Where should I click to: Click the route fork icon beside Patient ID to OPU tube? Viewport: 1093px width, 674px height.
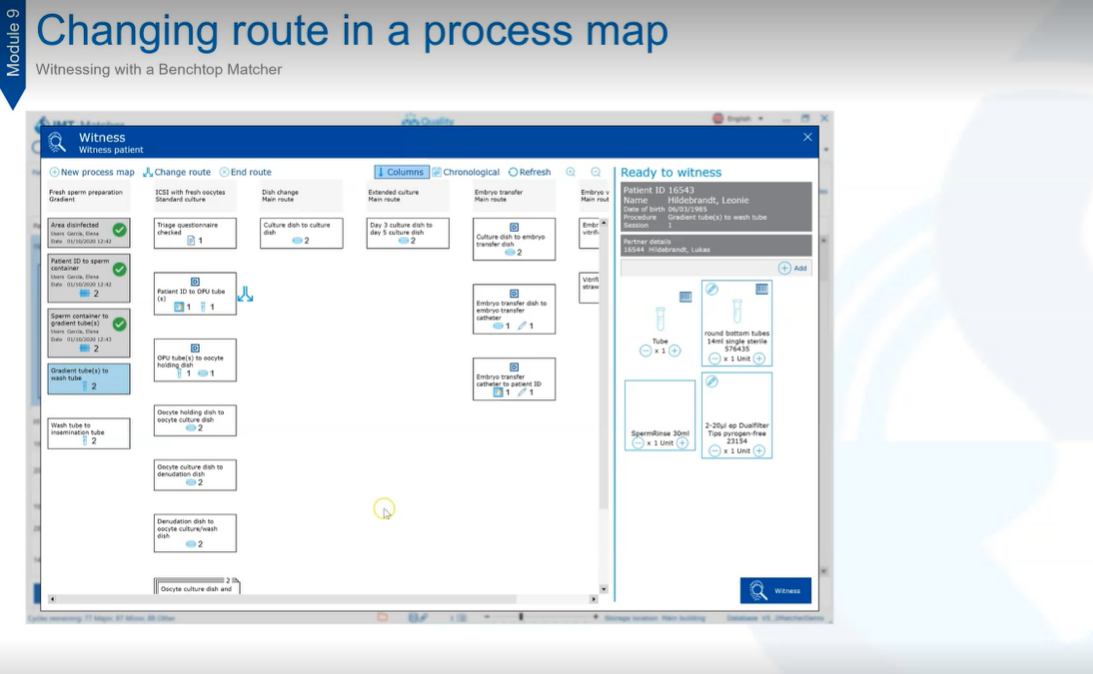245,294
